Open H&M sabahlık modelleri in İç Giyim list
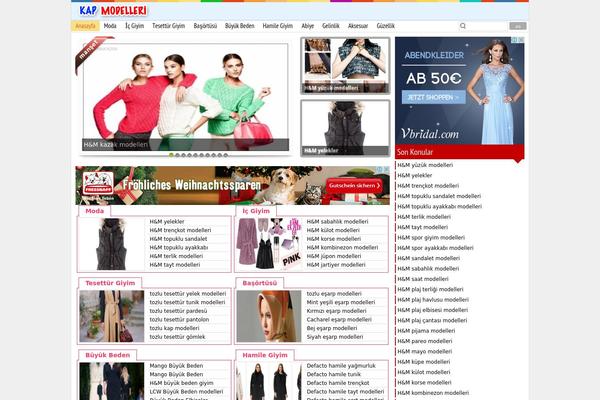The height and width of the screenshot is (400, 600). click(x=337, y=222)
